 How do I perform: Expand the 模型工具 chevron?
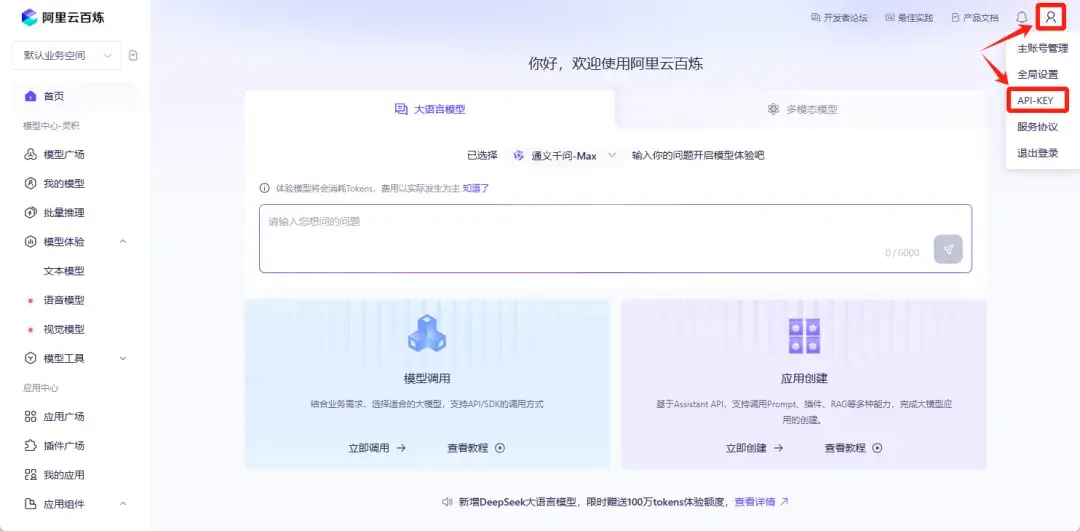coord(123,358)
